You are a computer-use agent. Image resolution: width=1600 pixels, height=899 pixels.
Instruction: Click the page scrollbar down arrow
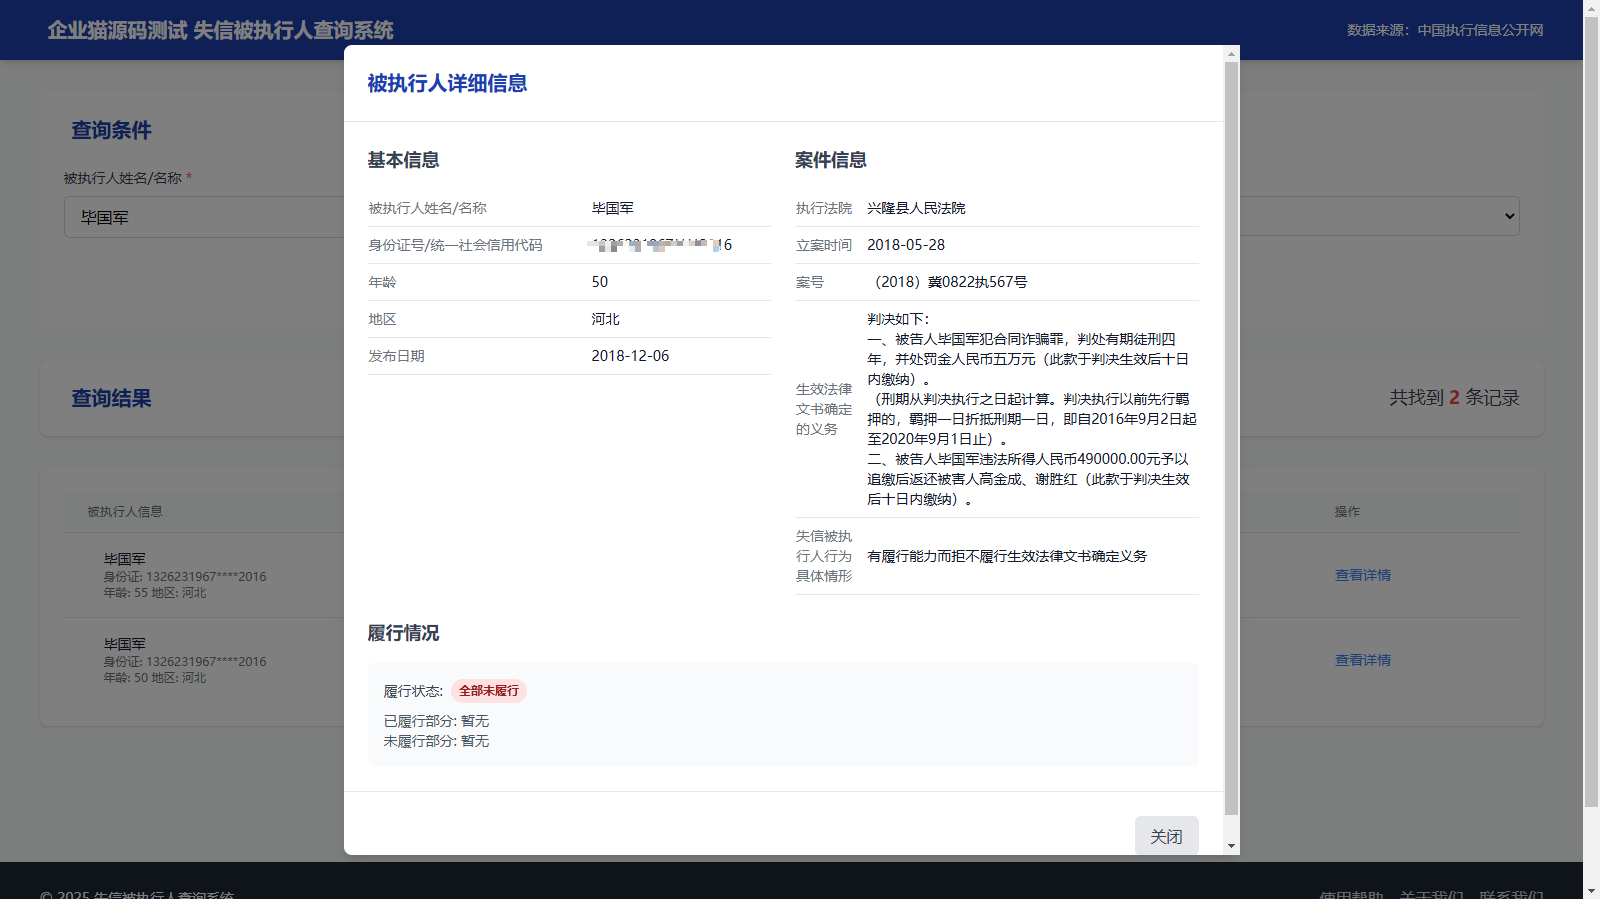pyautogui.click(x=1591, y=890)
